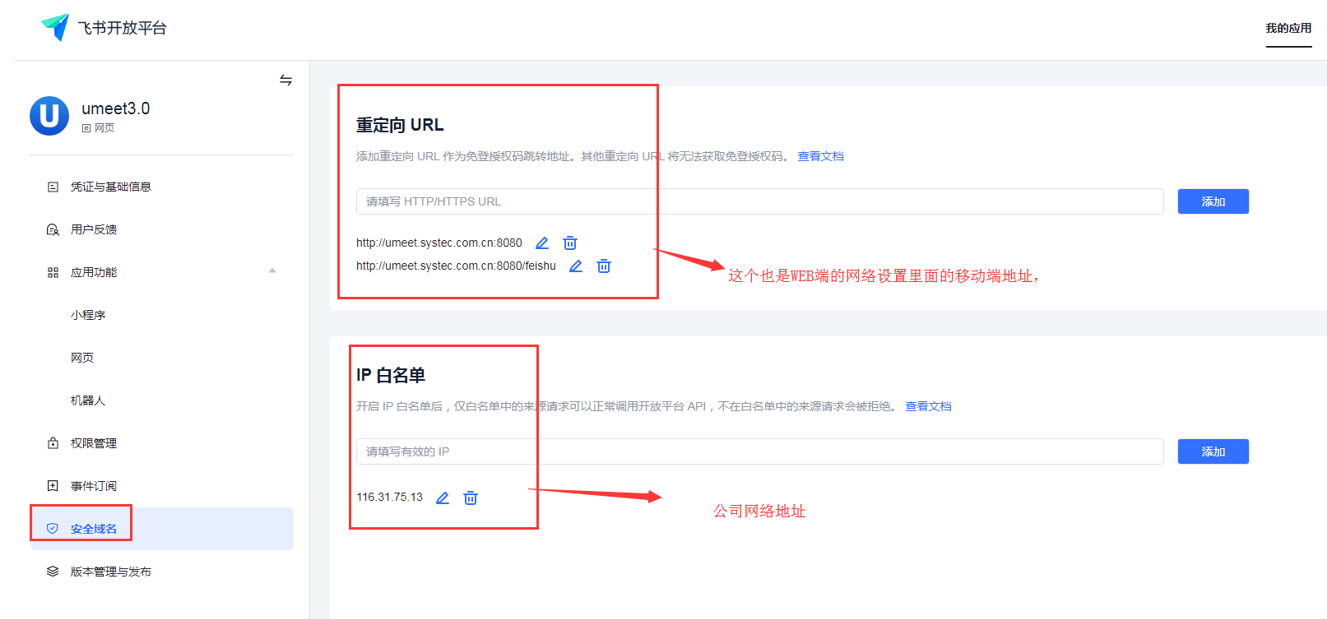
Task: Go to 权限管理 page
Action: coord(93,443)
